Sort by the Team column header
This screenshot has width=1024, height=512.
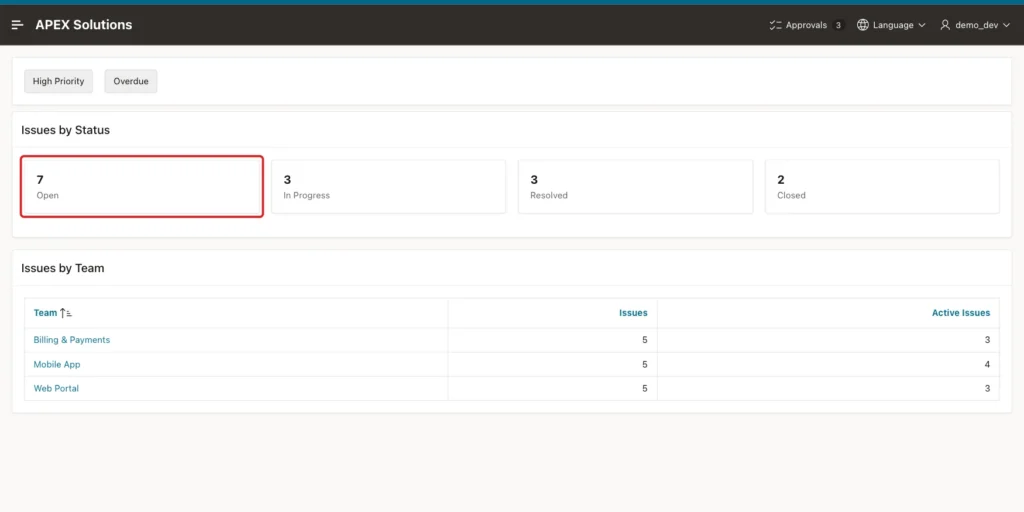[x=45, y=313]
